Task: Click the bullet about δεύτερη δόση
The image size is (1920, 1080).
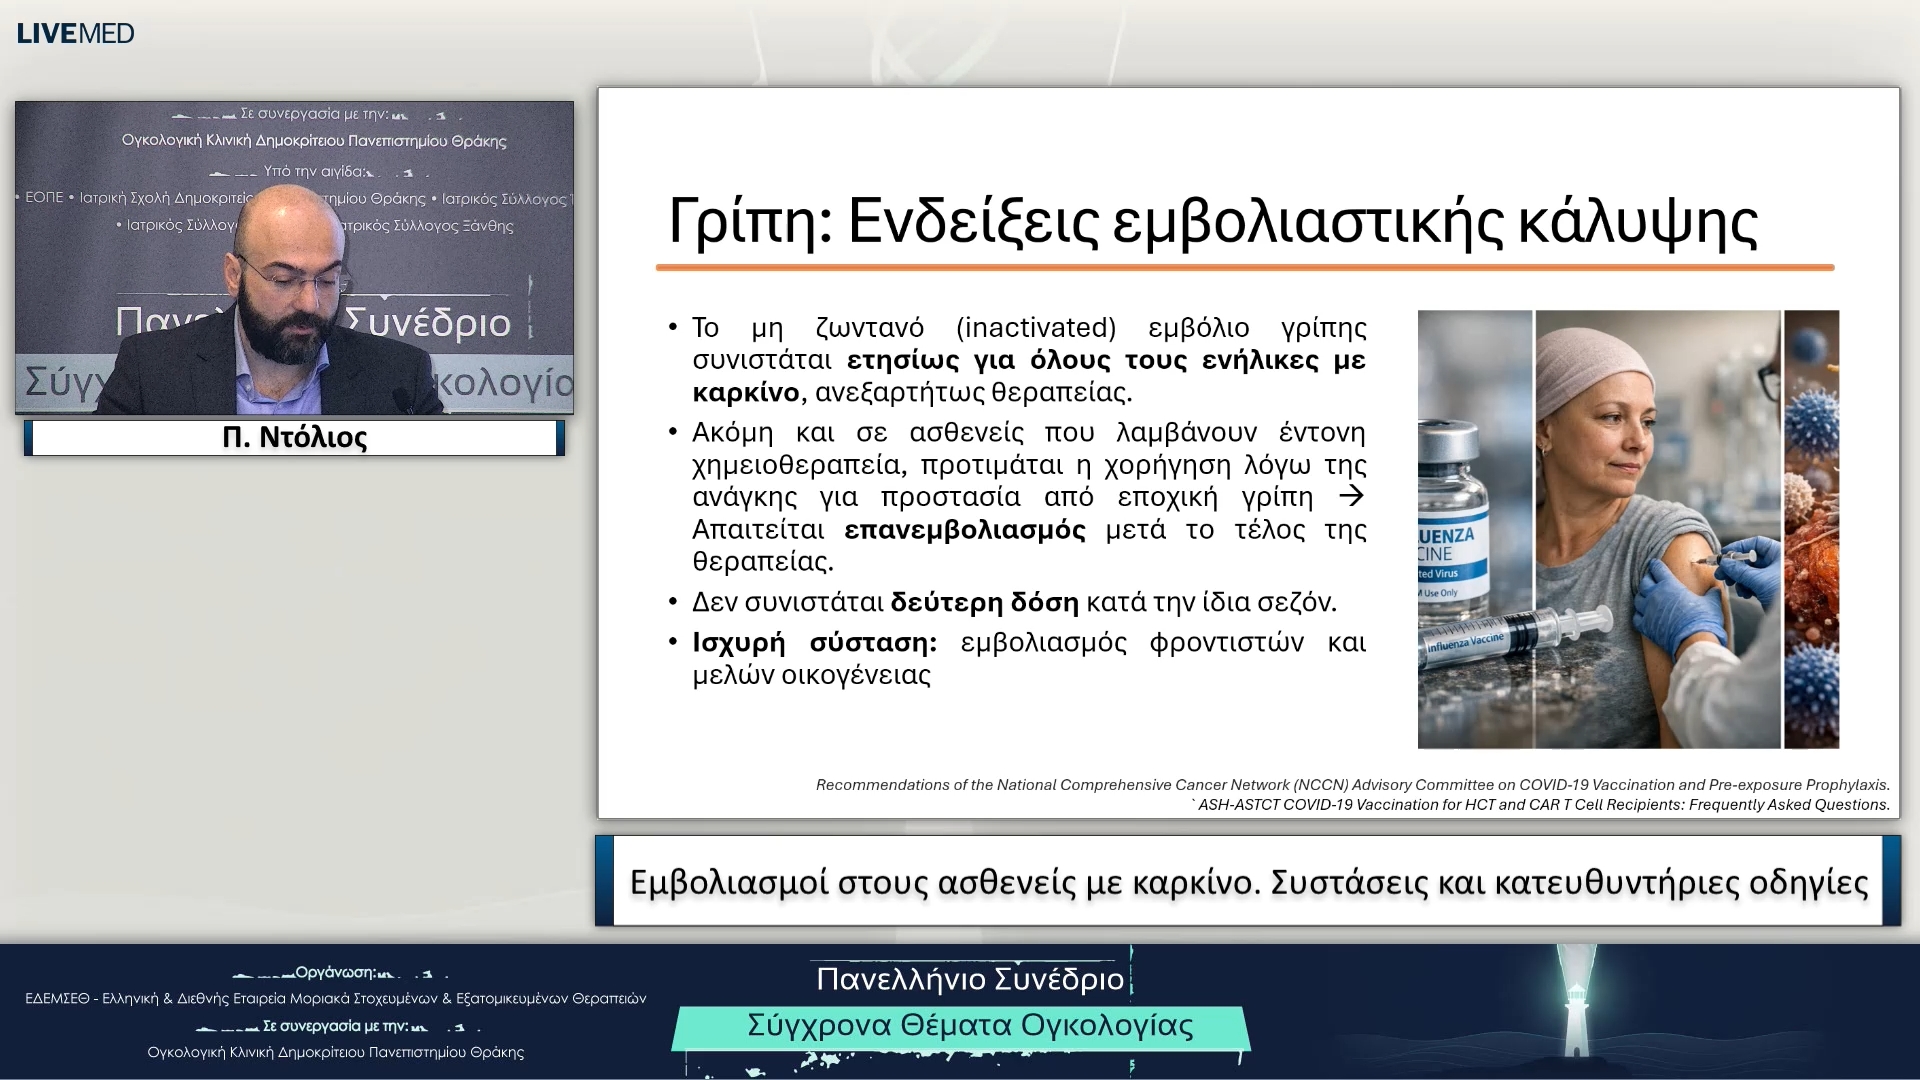Action: tap(1000, 602)
